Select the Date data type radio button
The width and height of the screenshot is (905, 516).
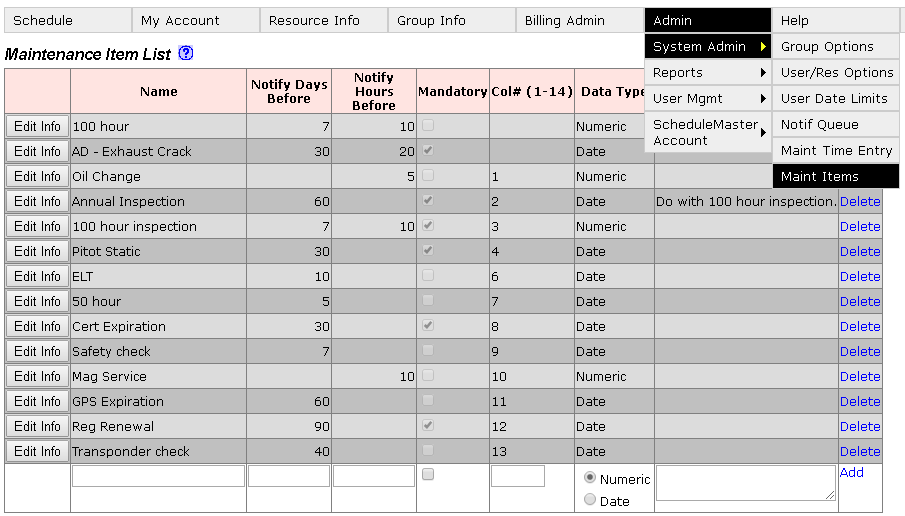(x=589, y=499)
